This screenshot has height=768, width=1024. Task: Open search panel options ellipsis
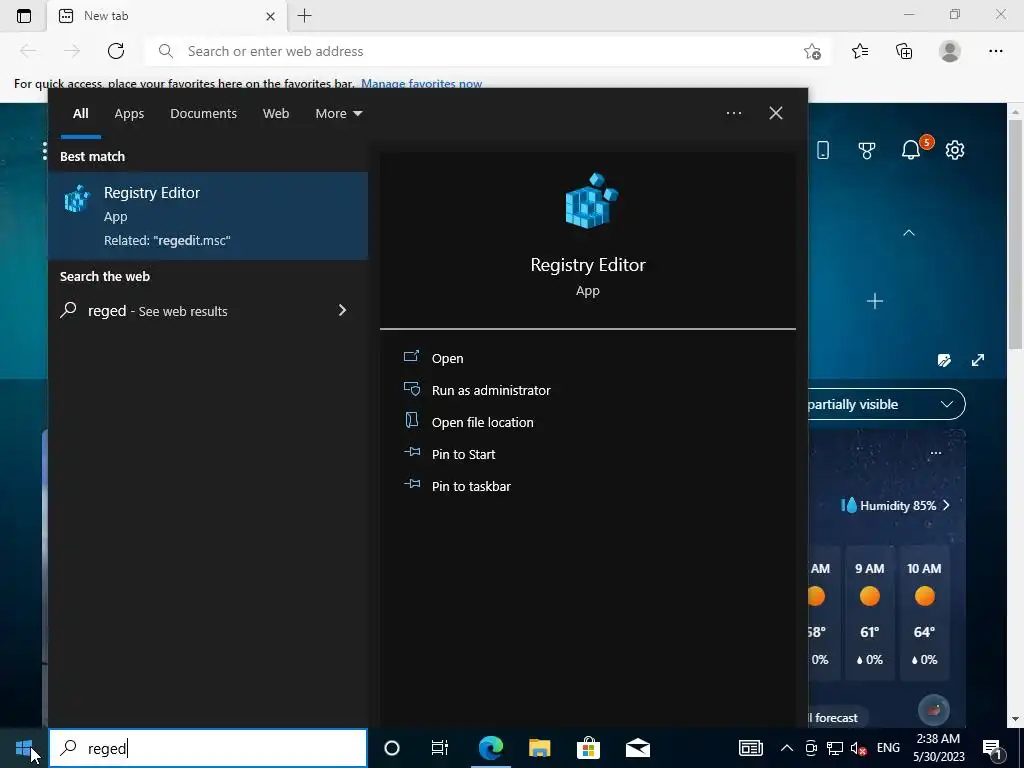[733, 113]
